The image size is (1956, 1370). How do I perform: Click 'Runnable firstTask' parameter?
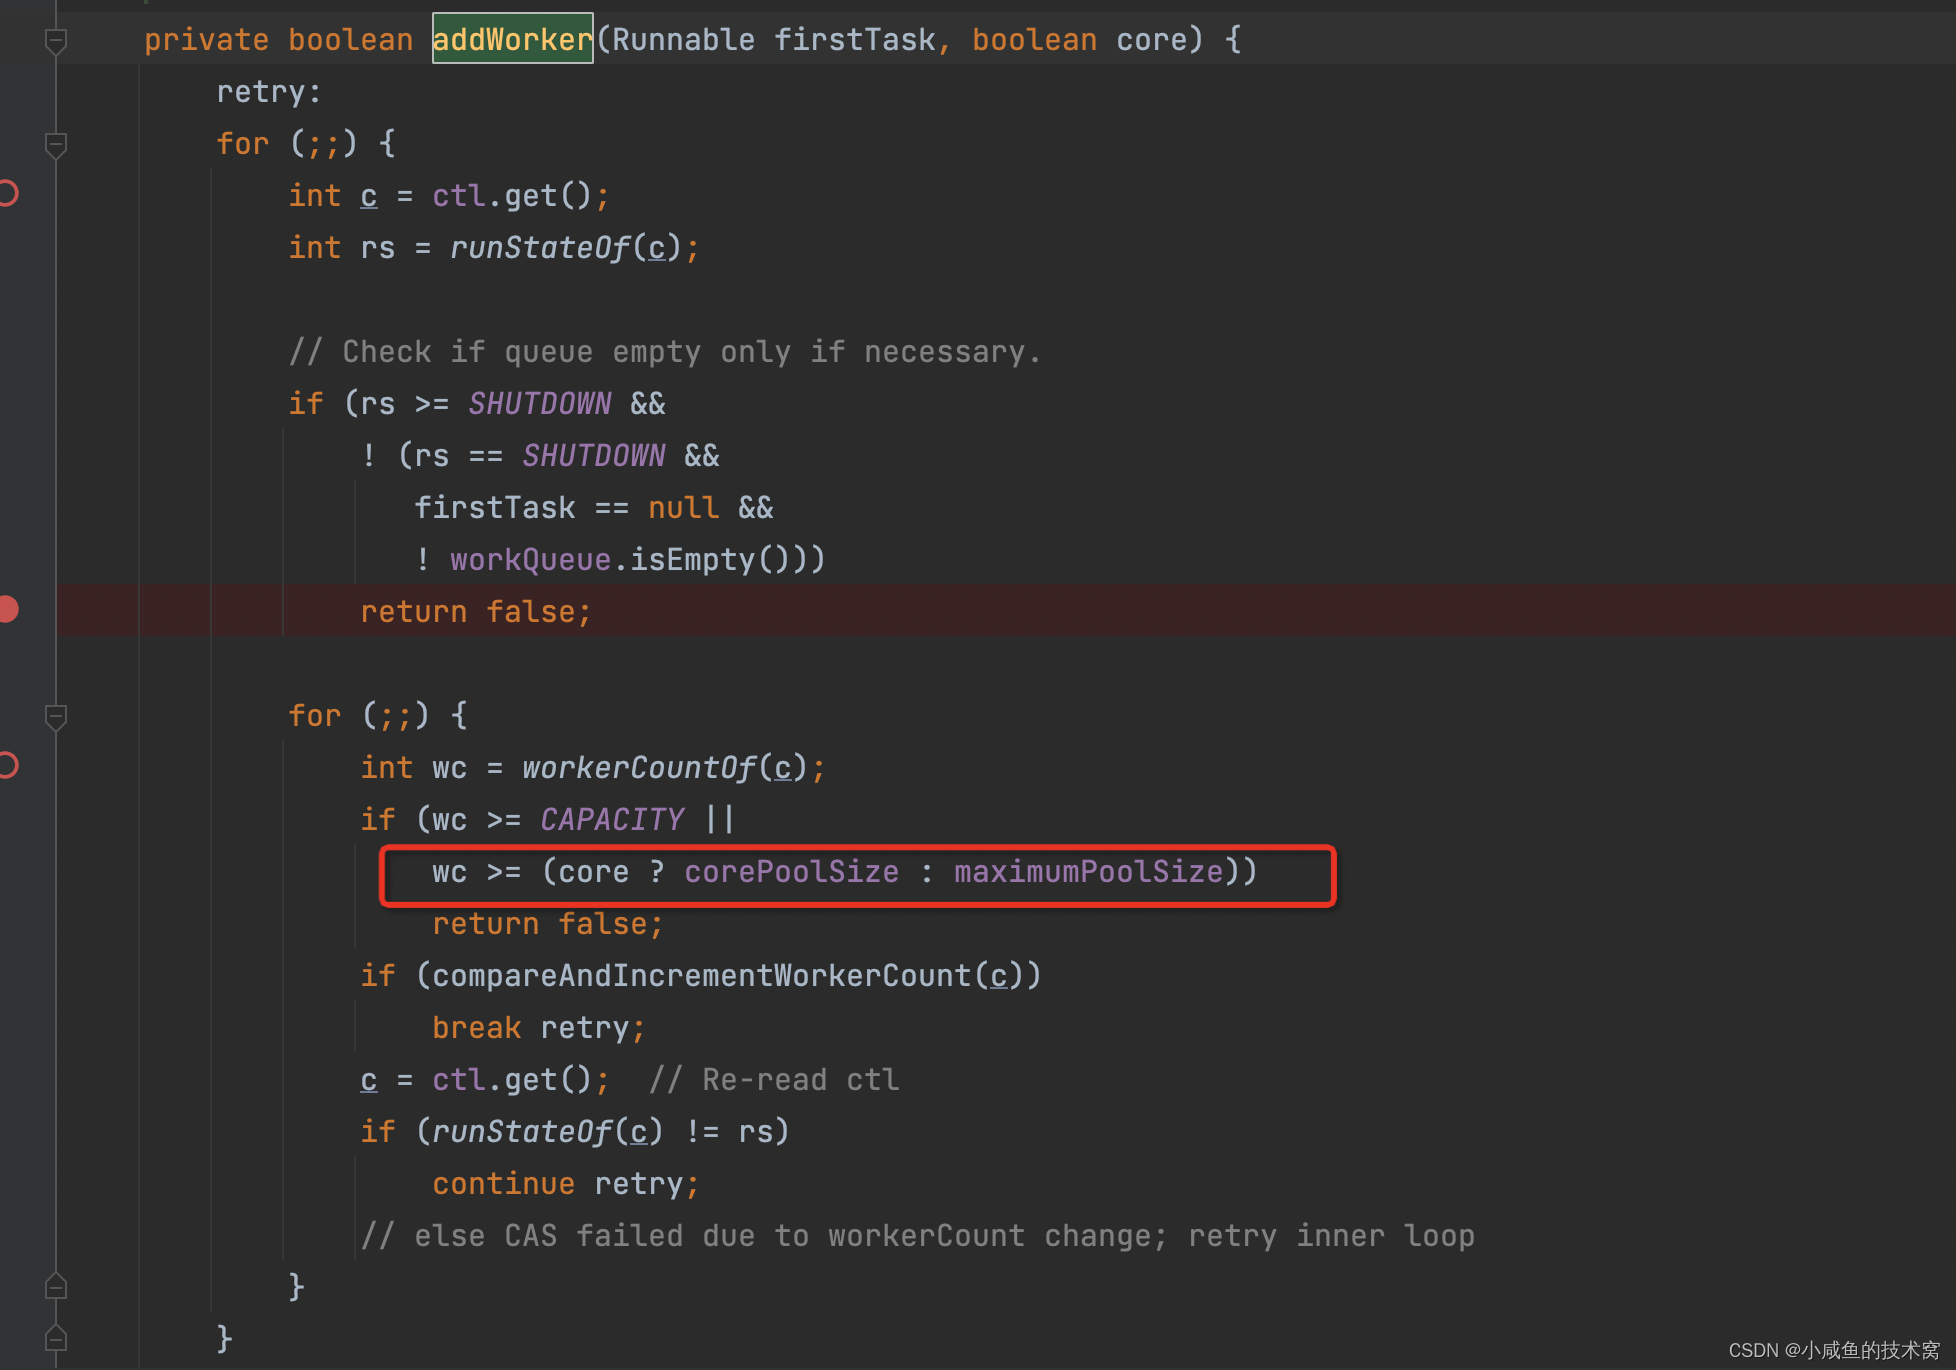click(x=774, y=40)
